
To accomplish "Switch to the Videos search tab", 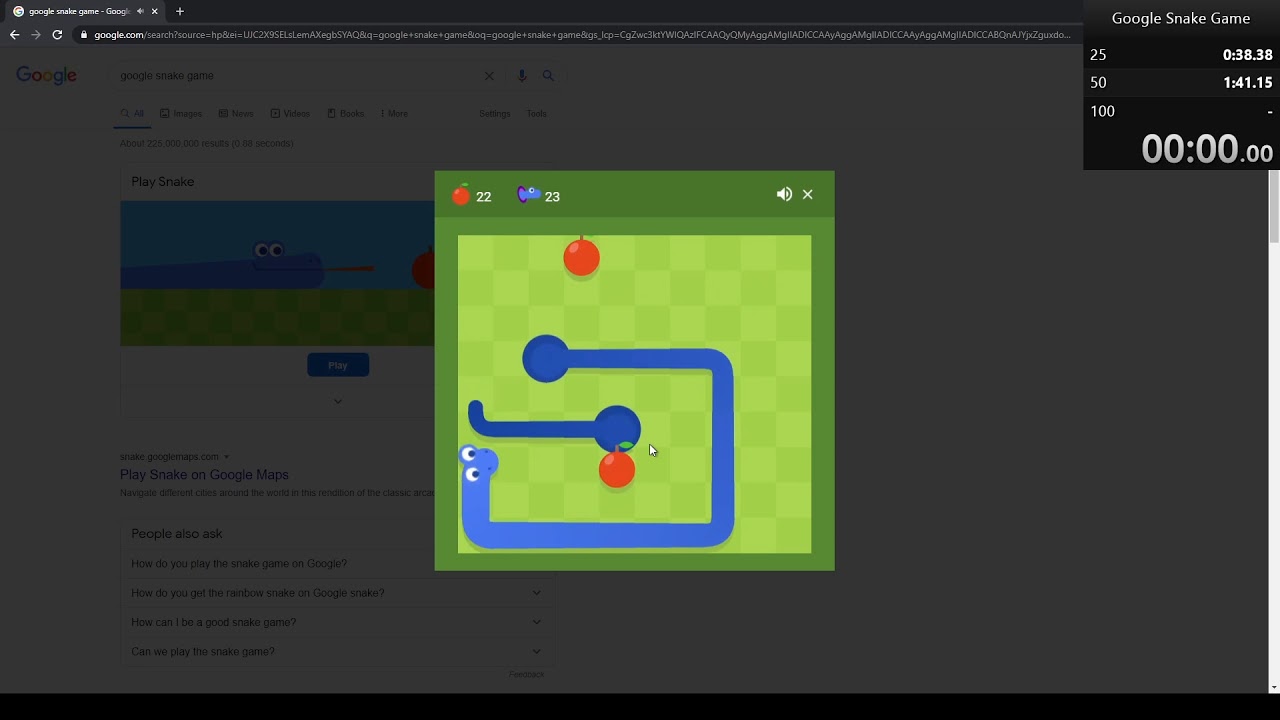I will tap(290, 114).
